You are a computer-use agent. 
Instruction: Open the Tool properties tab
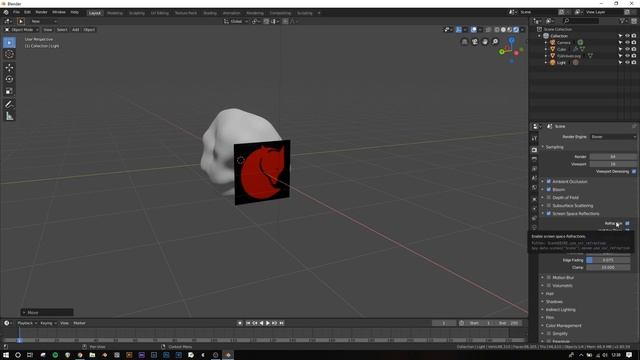click(534, 139)
